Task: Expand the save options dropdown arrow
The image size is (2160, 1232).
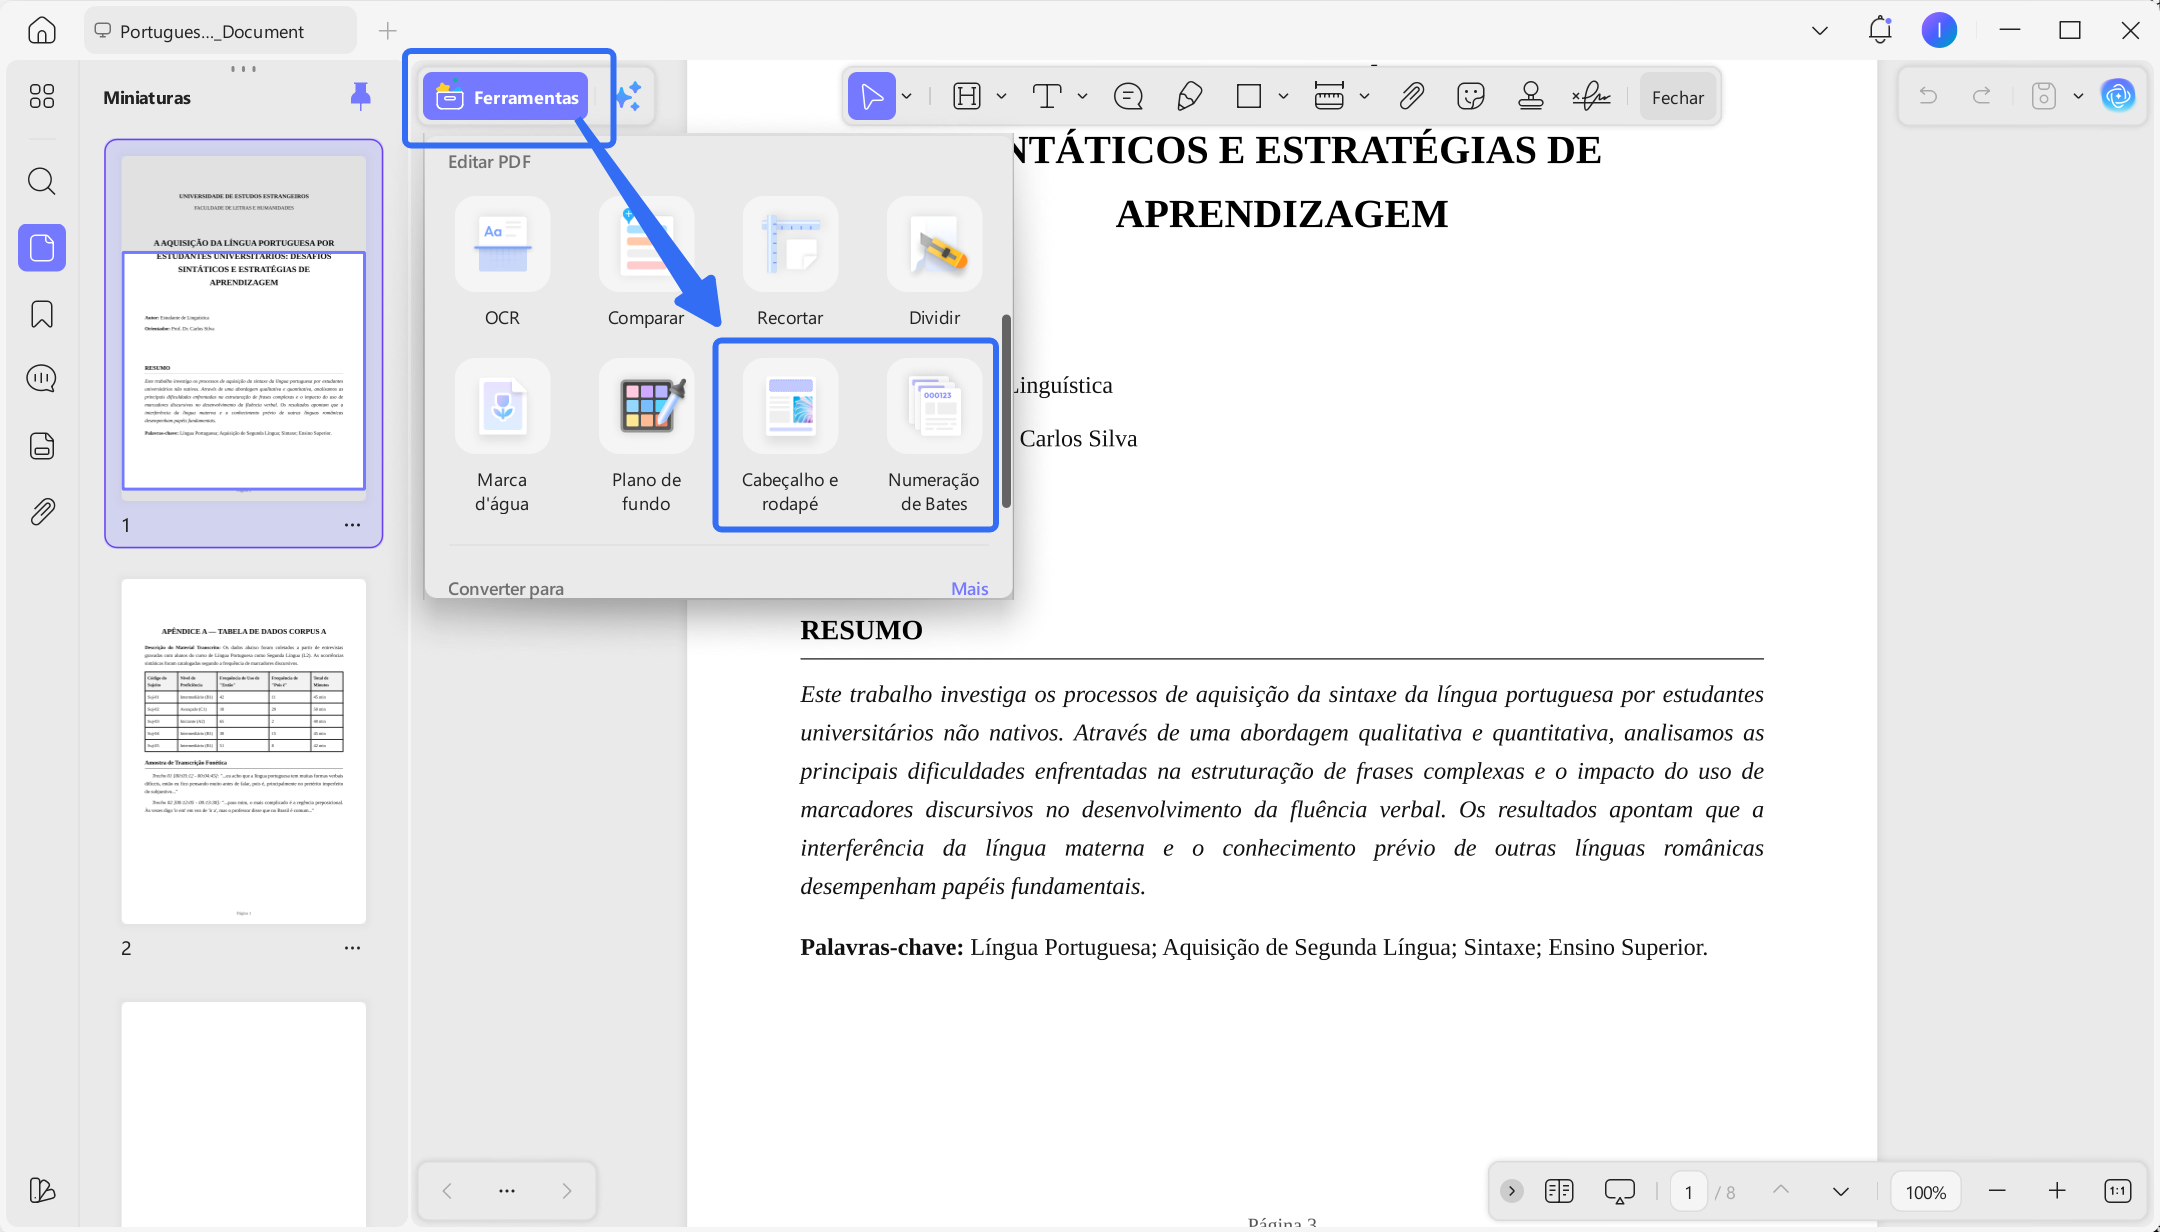Action: 2078,97
